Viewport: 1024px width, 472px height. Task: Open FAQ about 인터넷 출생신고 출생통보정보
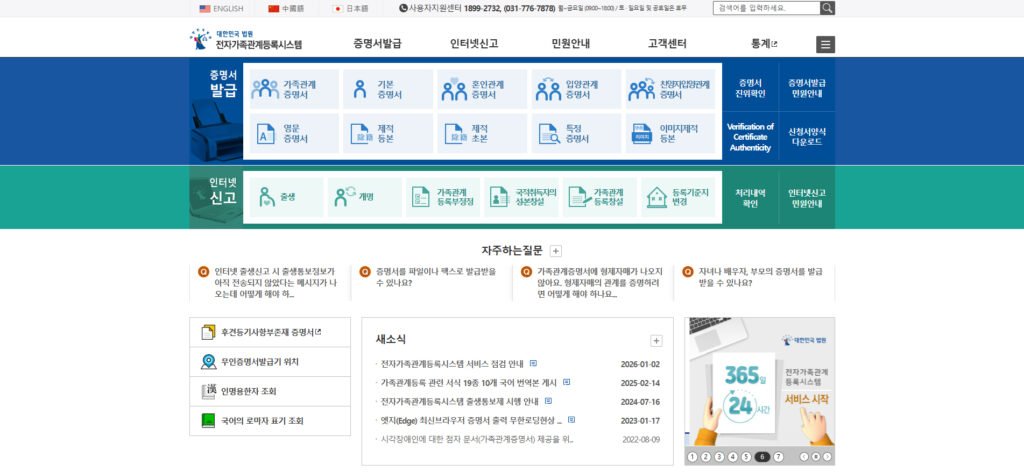click(276, 282)
